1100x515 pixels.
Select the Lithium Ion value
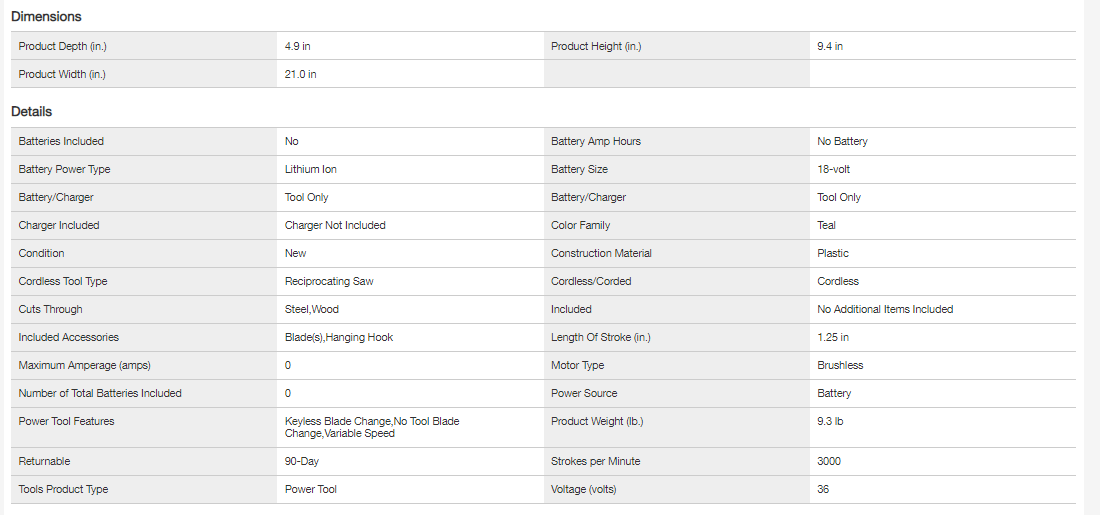coord(310,169)
